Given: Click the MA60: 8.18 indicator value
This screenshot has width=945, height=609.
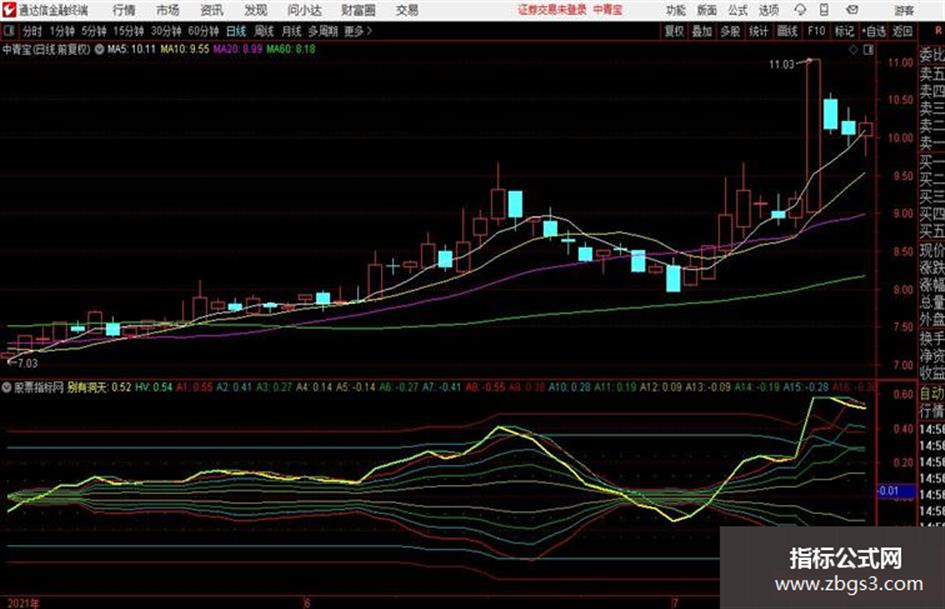Looking at the screenshot, I should pos(290,49).
